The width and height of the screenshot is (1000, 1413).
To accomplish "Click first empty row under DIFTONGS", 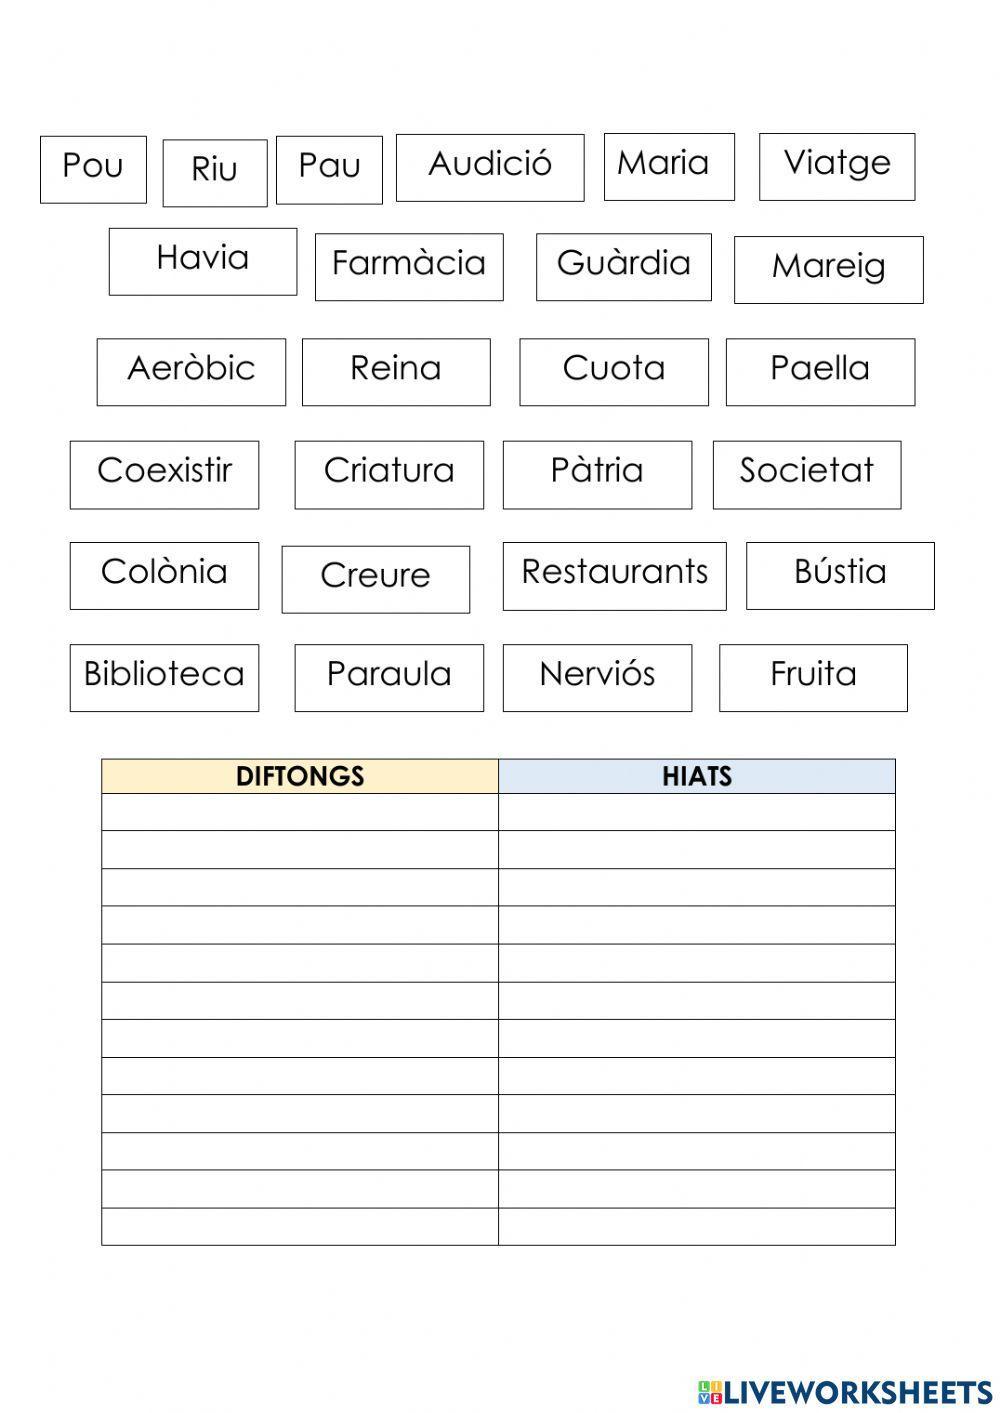I will point(299,812).
